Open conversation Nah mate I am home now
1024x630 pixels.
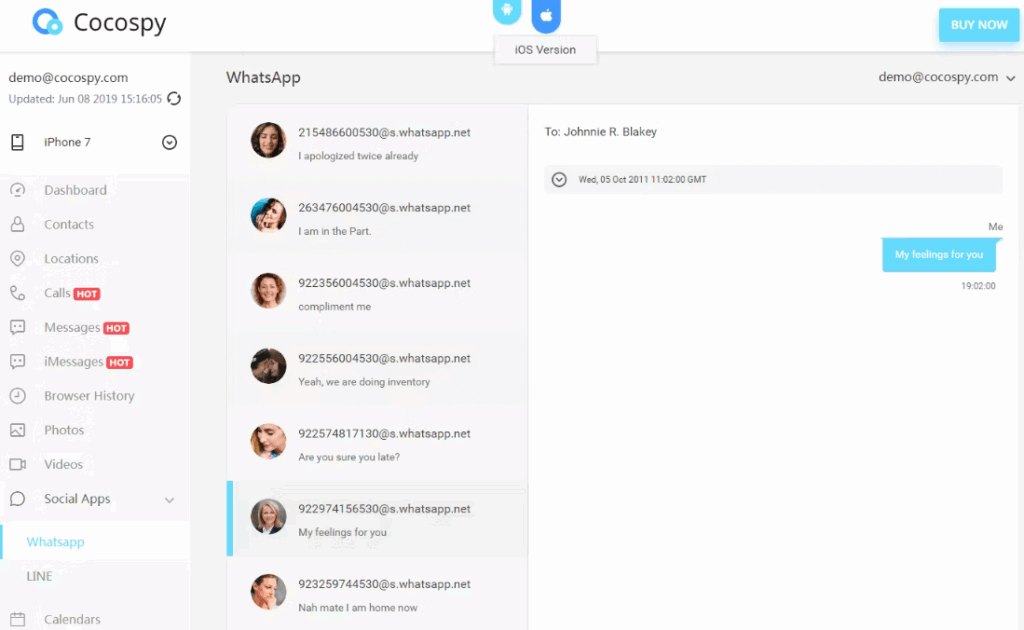(377, 594)
